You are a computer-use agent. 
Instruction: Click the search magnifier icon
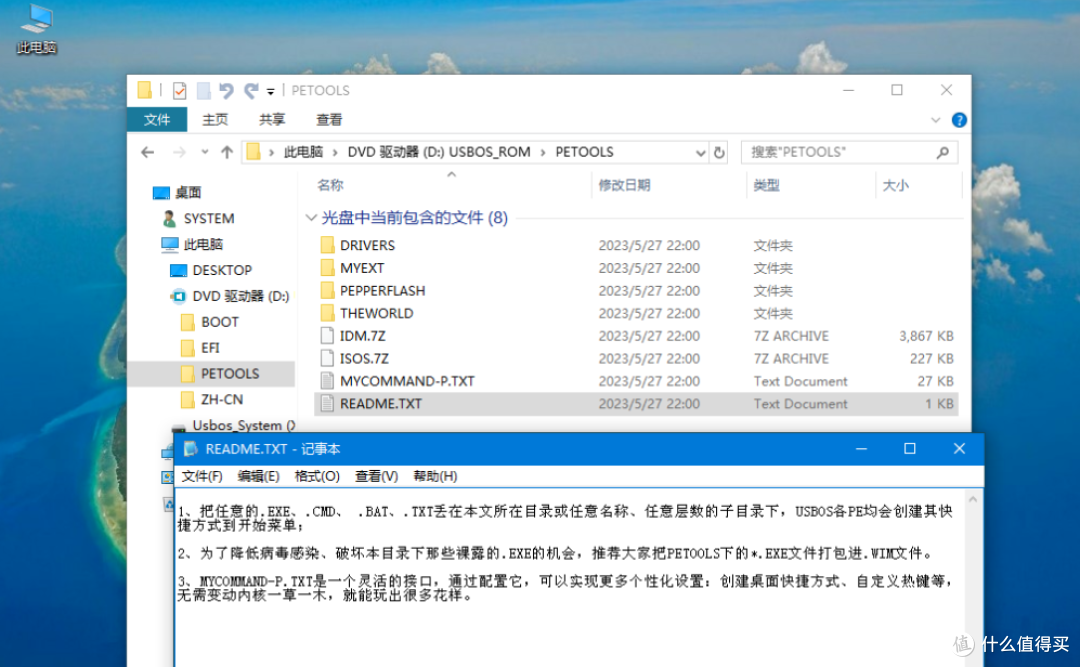pyautogui.click(x=943, y=152)
